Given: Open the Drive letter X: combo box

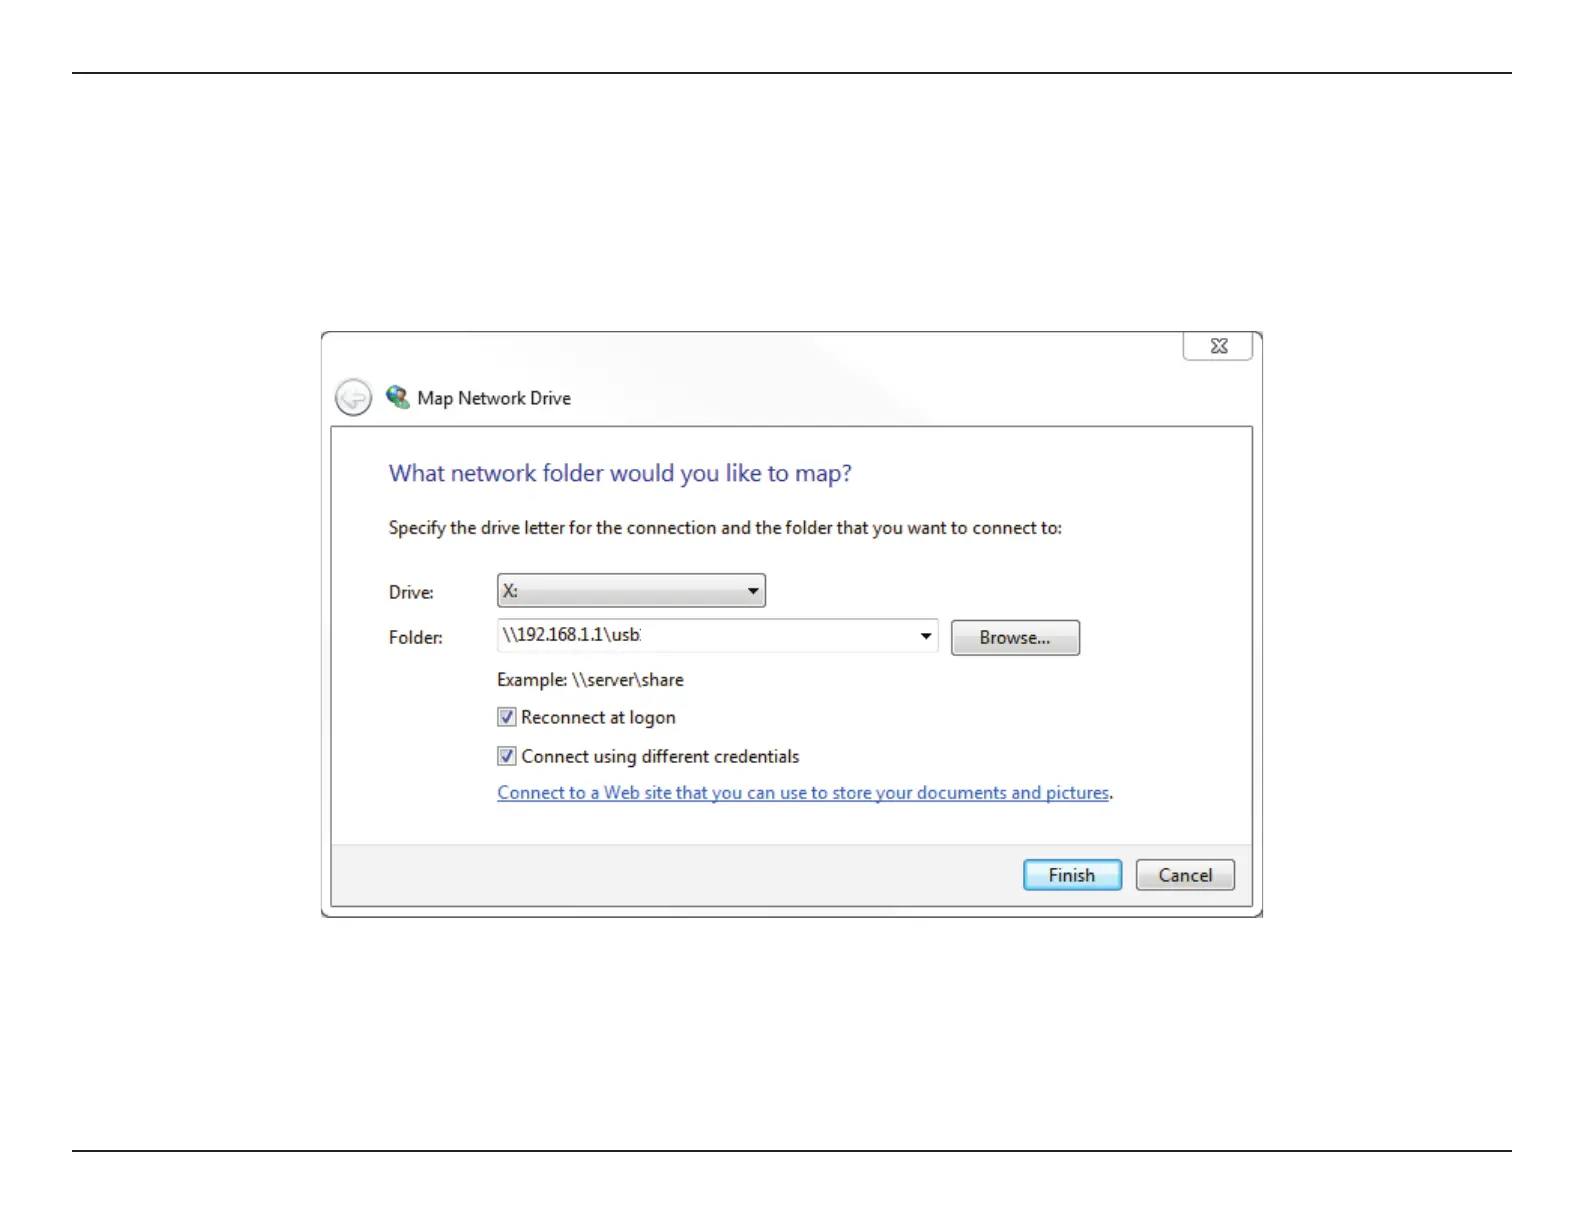Looking at the screenshot, I should [x=631, y=591].
